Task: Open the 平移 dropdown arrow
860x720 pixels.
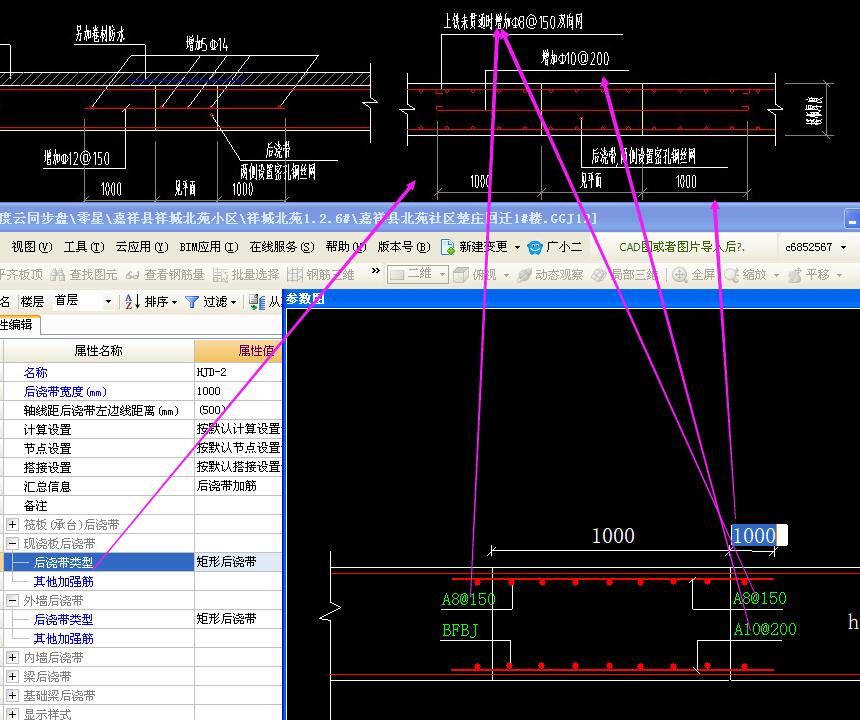Action: [x=840, y=275]
